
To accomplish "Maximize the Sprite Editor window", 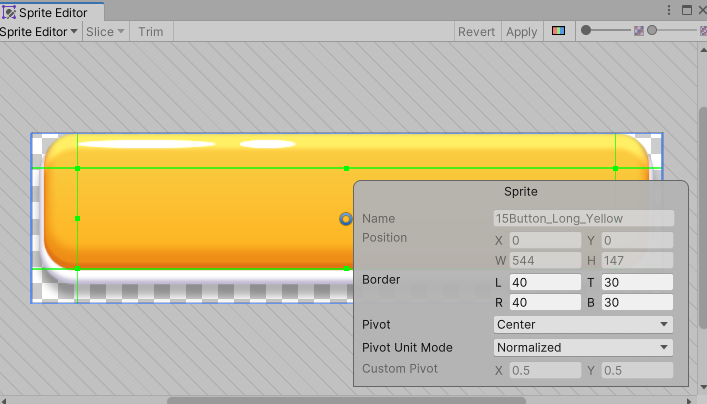I will click(687, 10).
